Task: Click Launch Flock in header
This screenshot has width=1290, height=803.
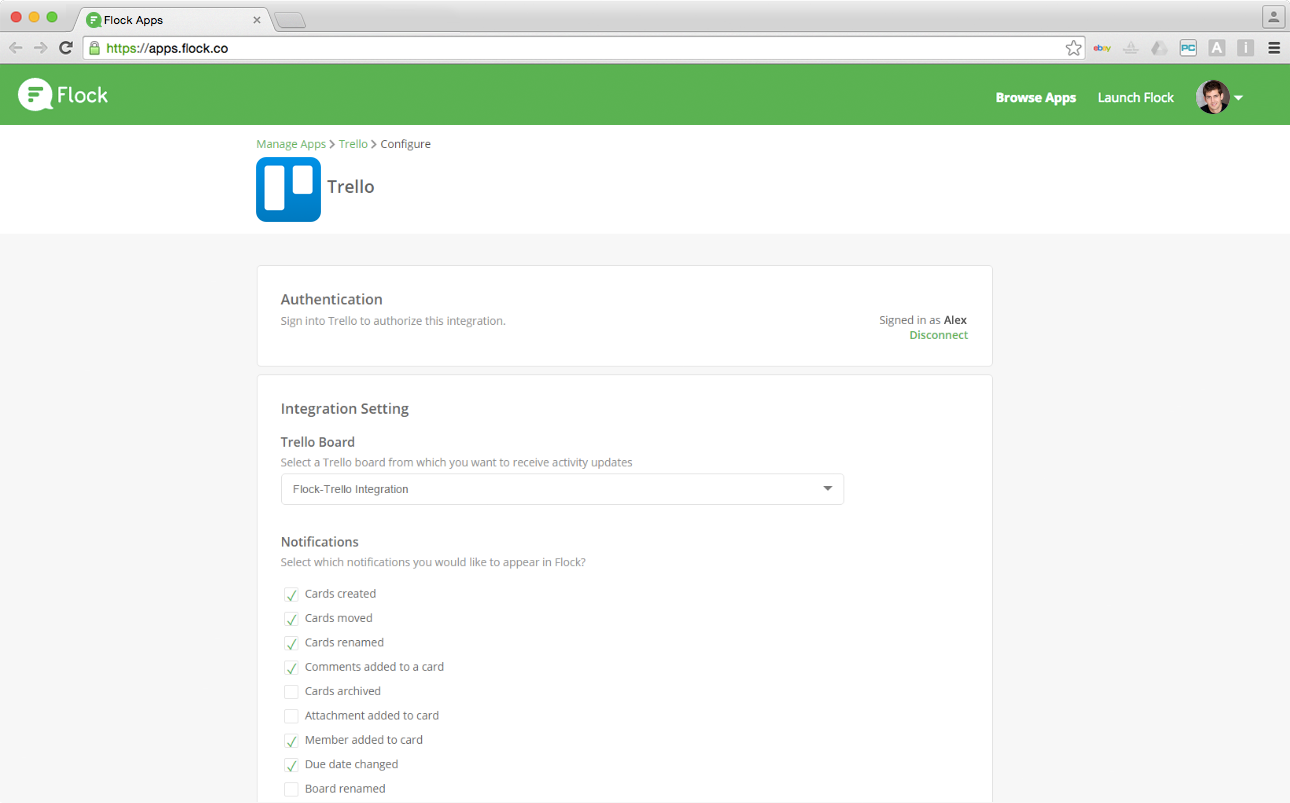Action: pos(1136,97)
